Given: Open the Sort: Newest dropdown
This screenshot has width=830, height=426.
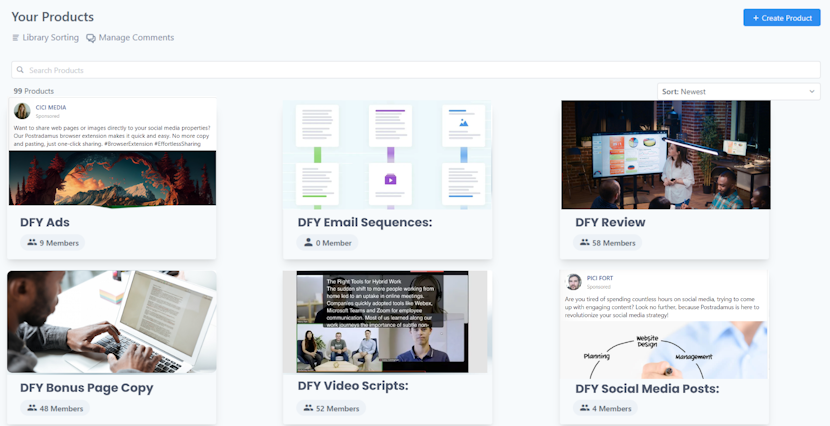Looking at the screenshot, I should pos(739,92).
